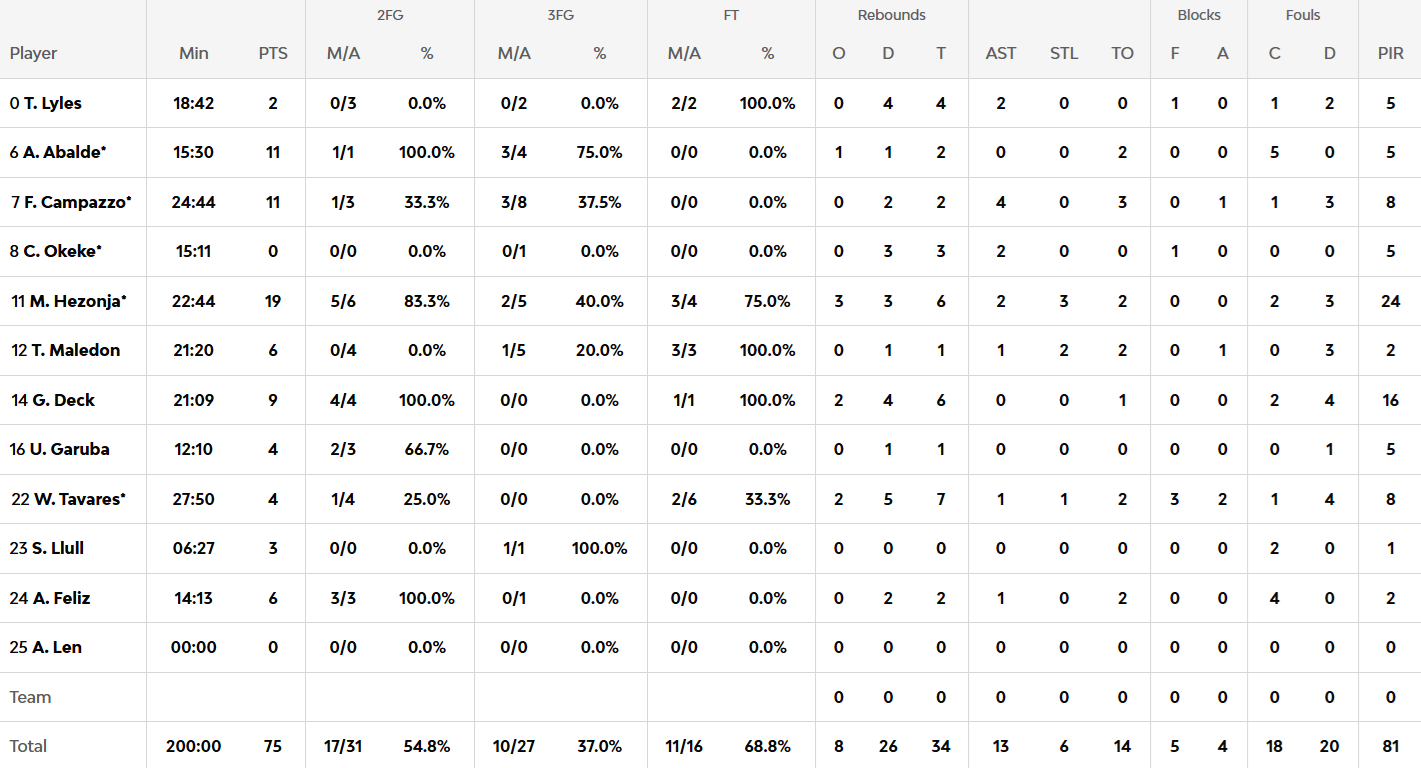Screen dimensions: 1421x768
Task: Click A. Feliz player name
Action: click(x=61, y=598)
